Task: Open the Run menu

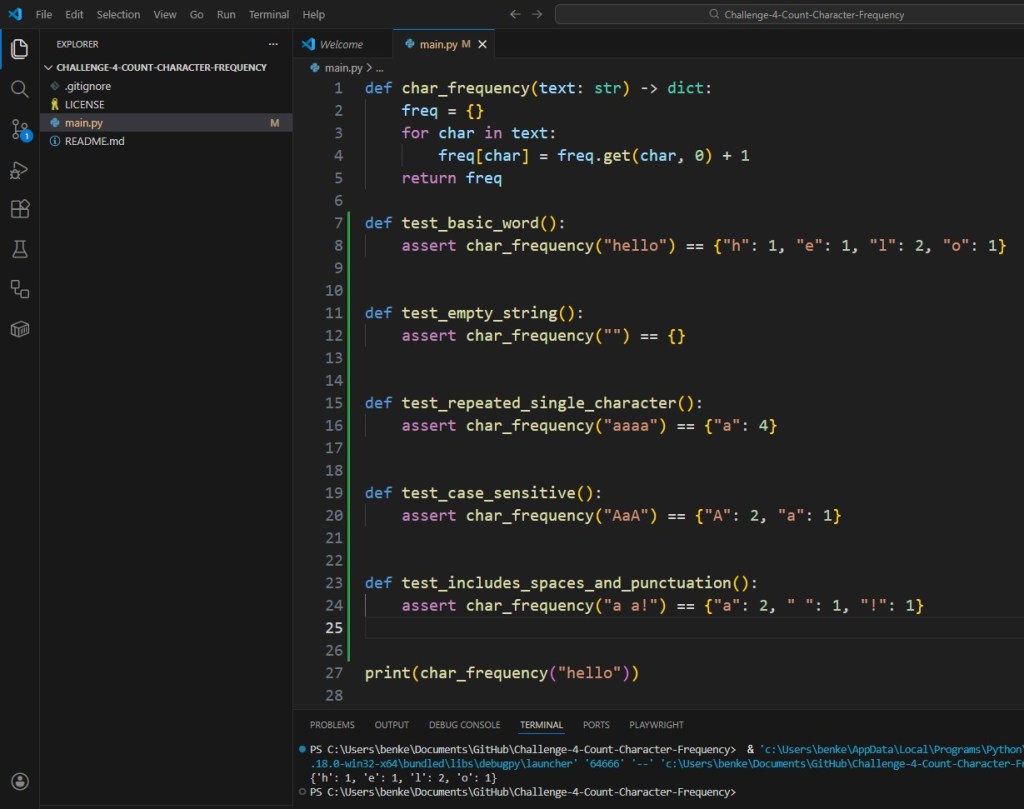Action: (x=225, y=14)
